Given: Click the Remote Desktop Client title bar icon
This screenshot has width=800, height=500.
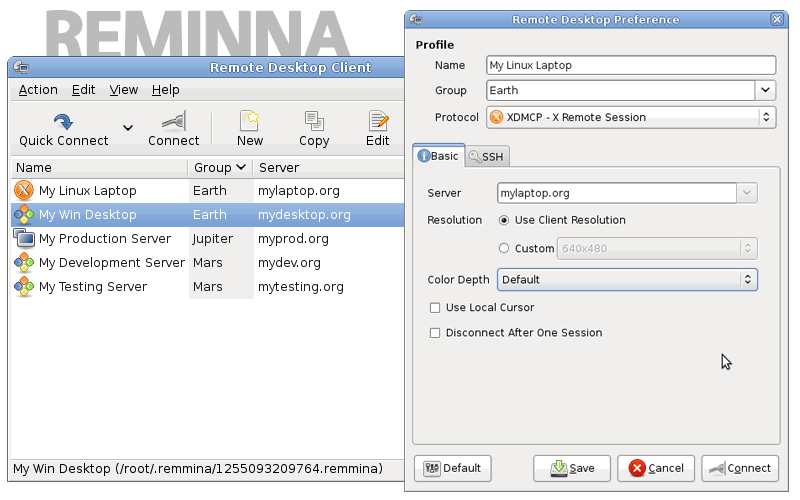Looking at the screenshot, I should click(x=21, y=67).
